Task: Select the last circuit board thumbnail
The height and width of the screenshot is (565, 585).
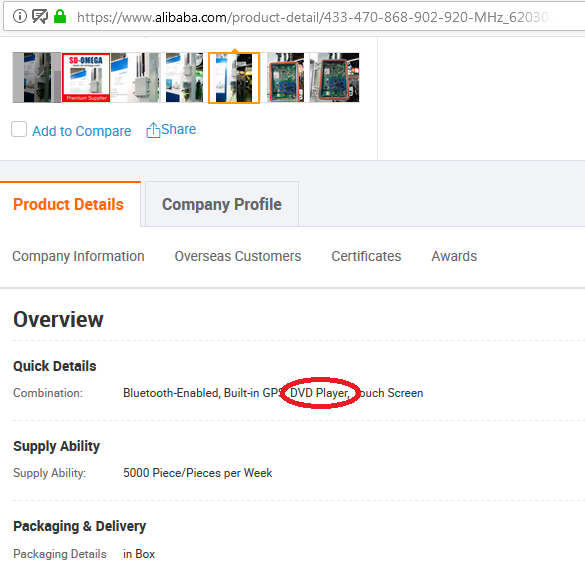Action: (335, 78)
